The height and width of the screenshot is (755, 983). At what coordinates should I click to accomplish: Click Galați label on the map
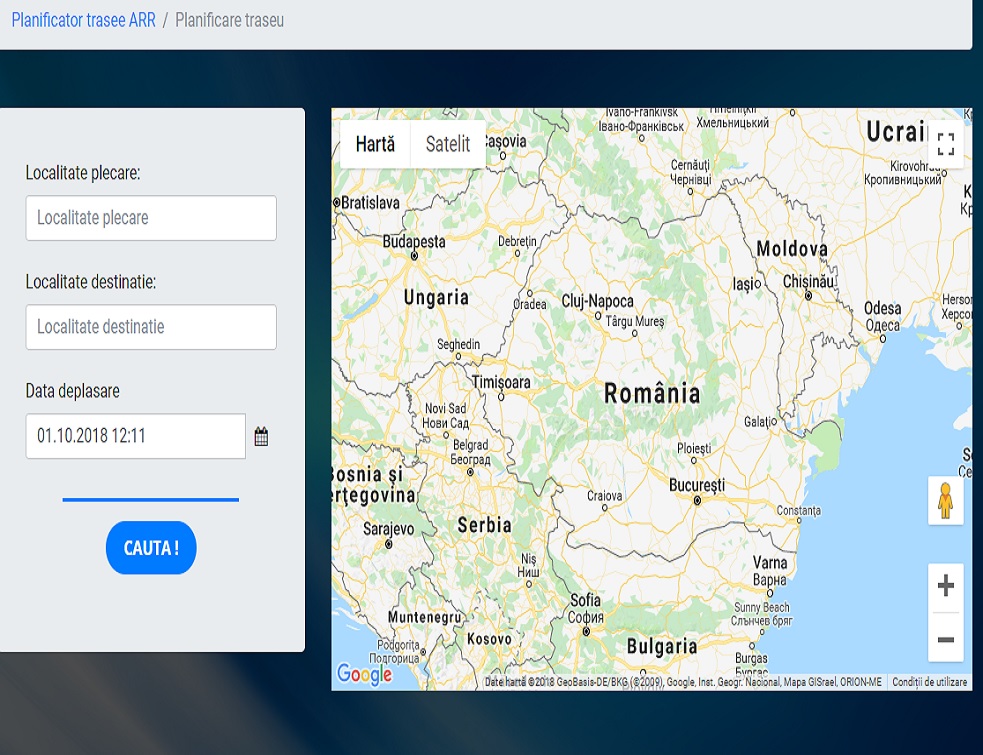click(758, 421)
